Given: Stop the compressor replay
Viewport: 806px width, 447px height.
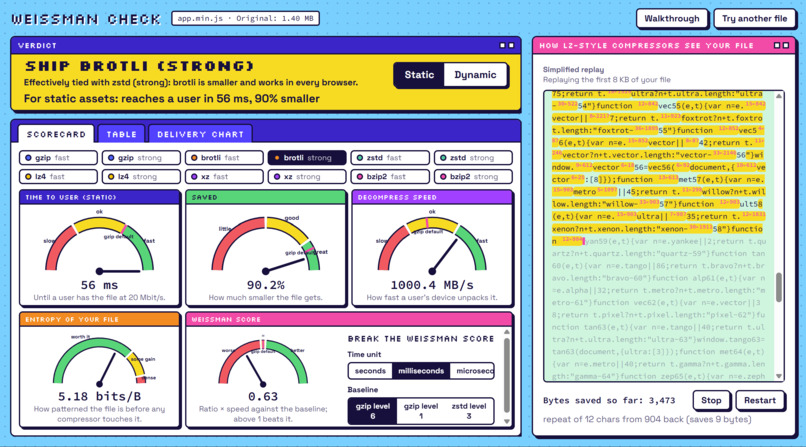Looking at the screenshot, I should point(711,400).
